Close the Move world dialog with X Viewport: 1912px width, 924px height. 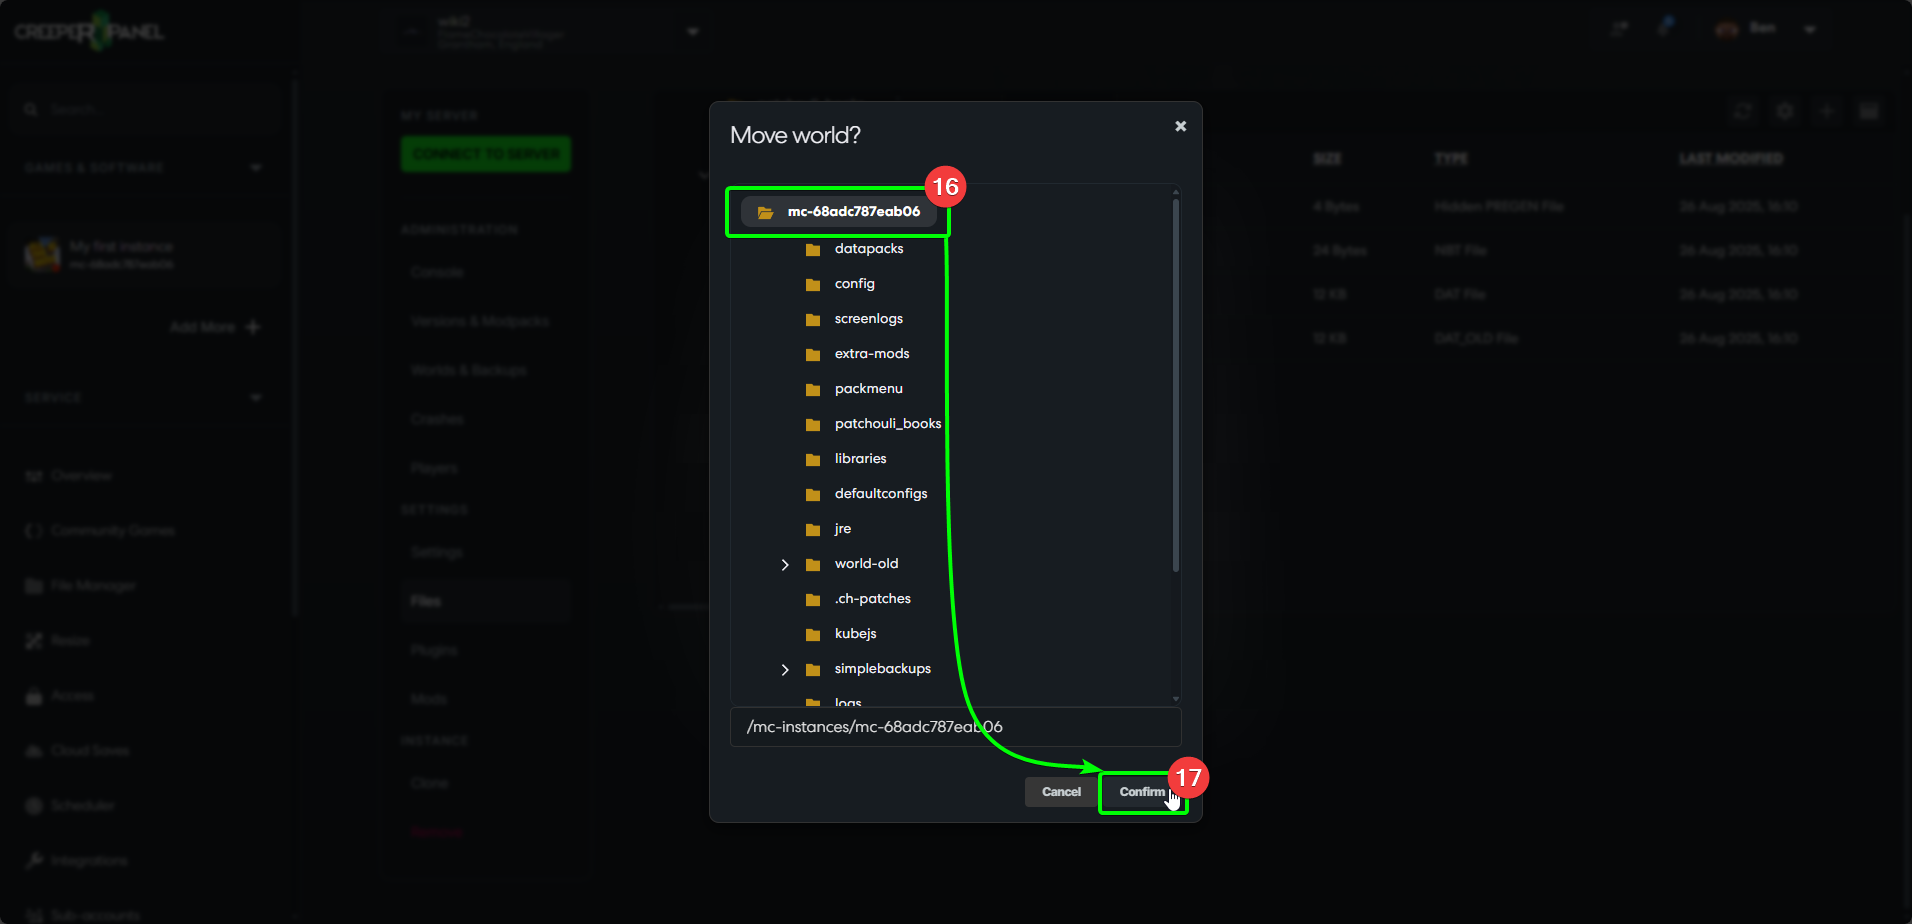point(1180,126)
